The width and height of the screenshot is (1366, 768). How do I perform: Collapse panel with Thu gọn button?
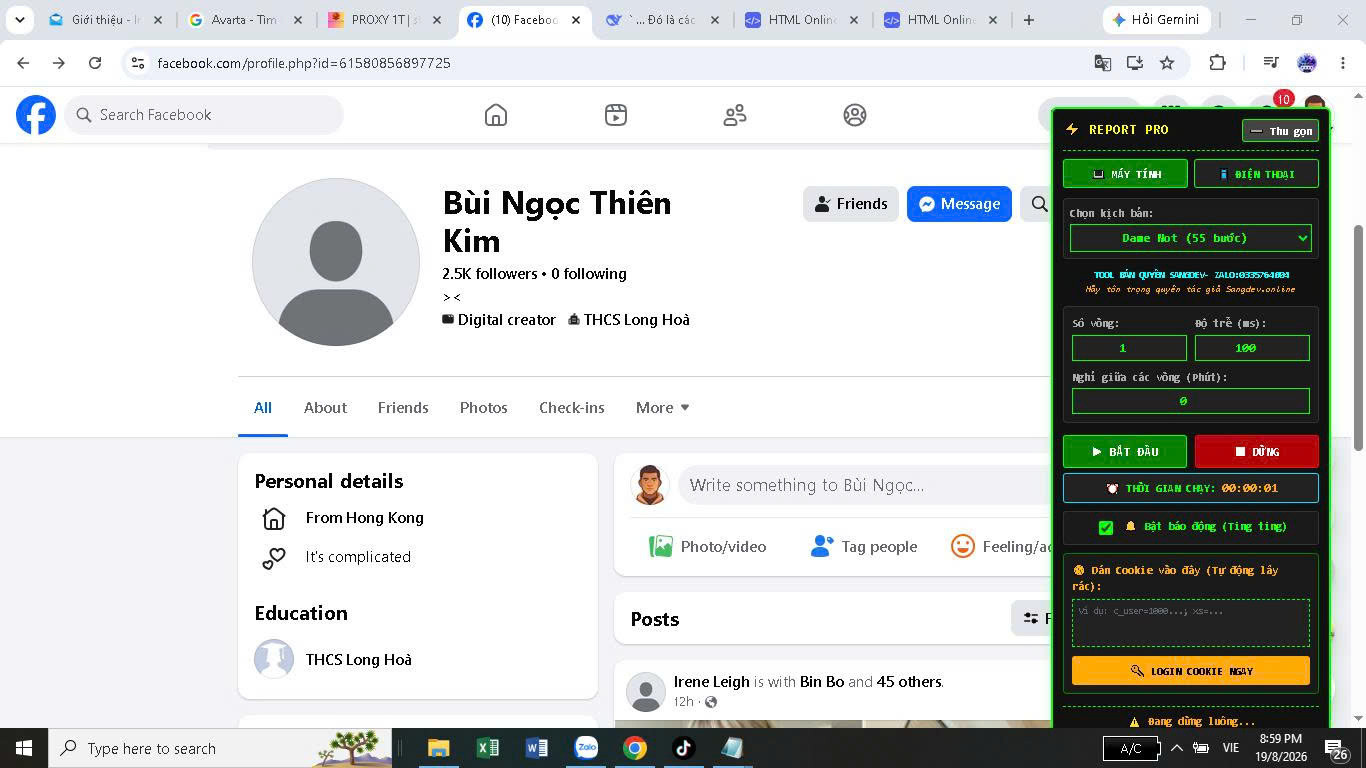[1280, 131]
